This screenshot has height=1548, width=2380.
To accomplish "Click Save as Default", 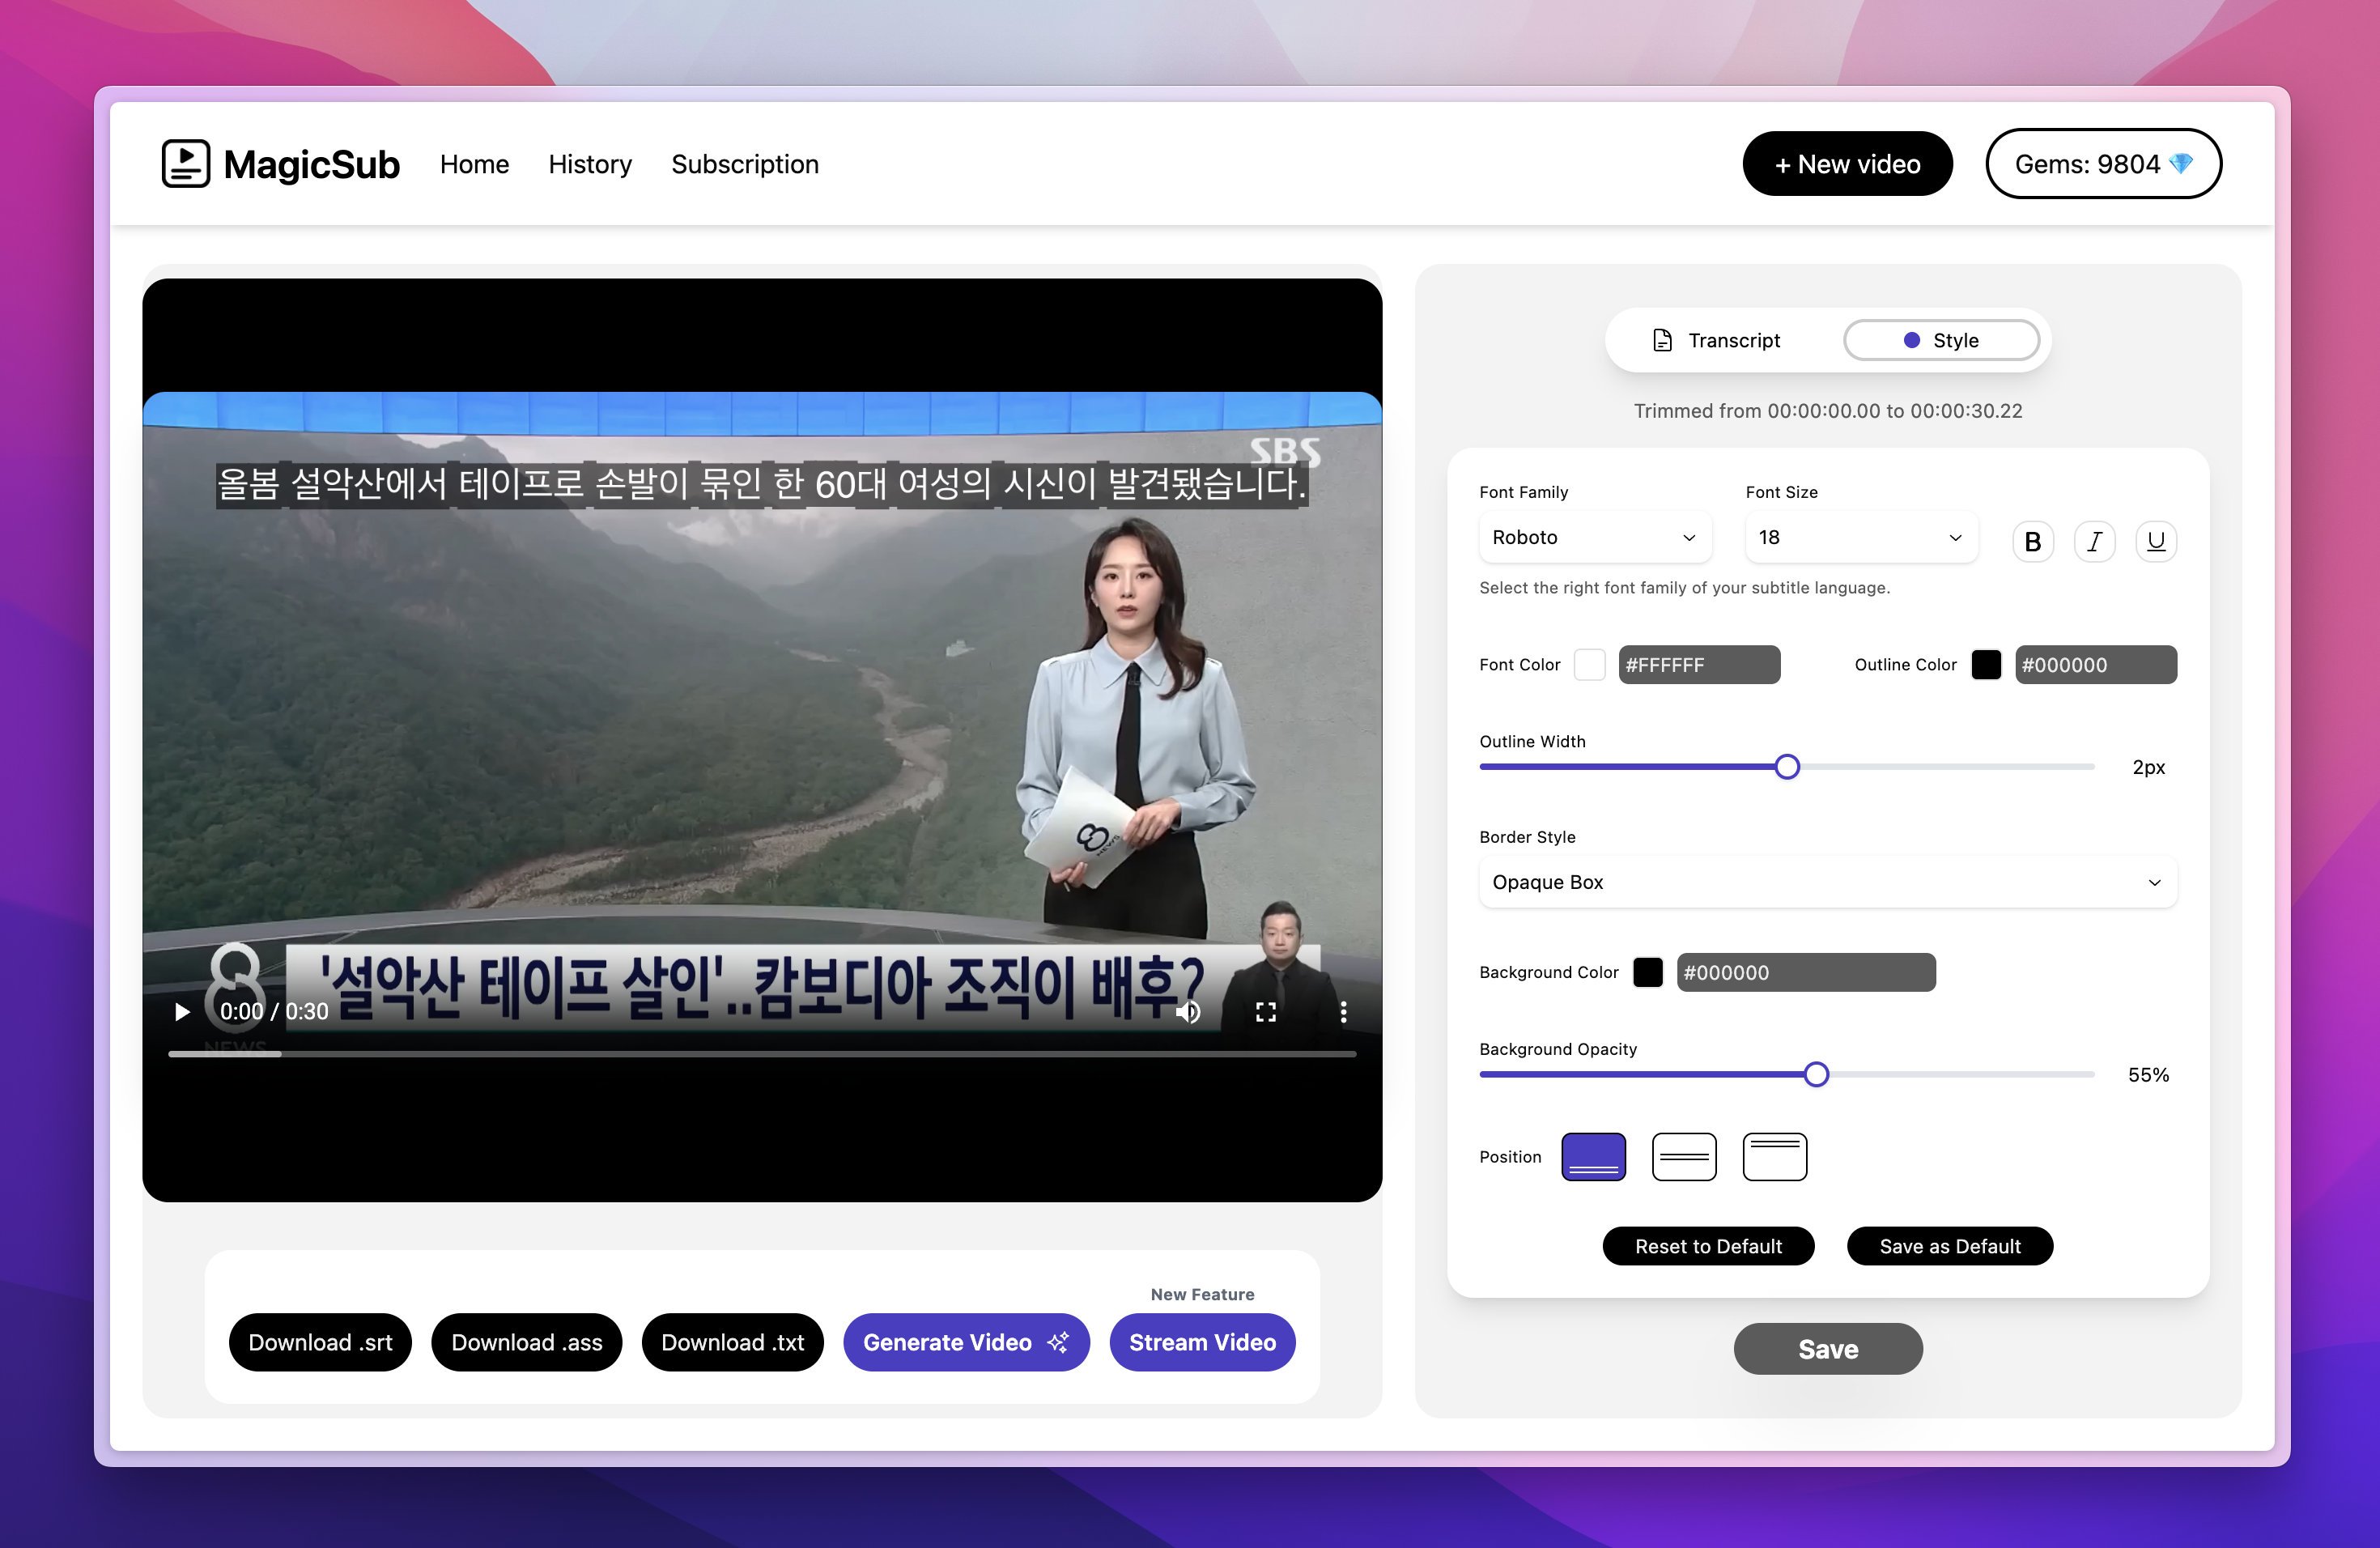I will pos(1950,1246).
